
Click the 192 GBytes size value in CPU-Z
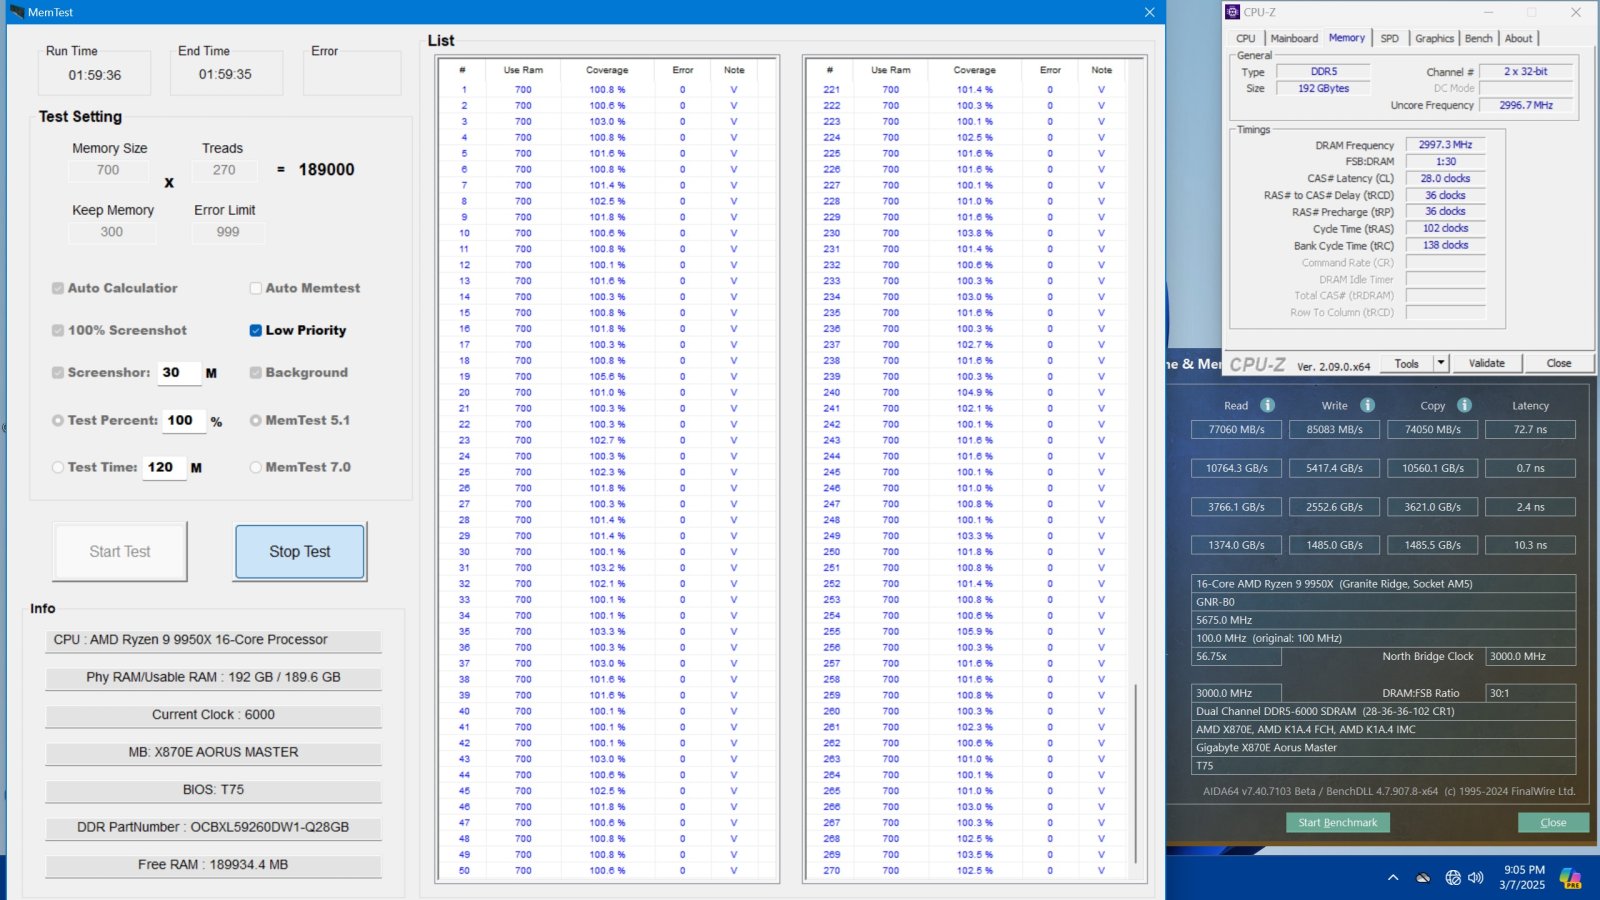(x=1324, y=89)
